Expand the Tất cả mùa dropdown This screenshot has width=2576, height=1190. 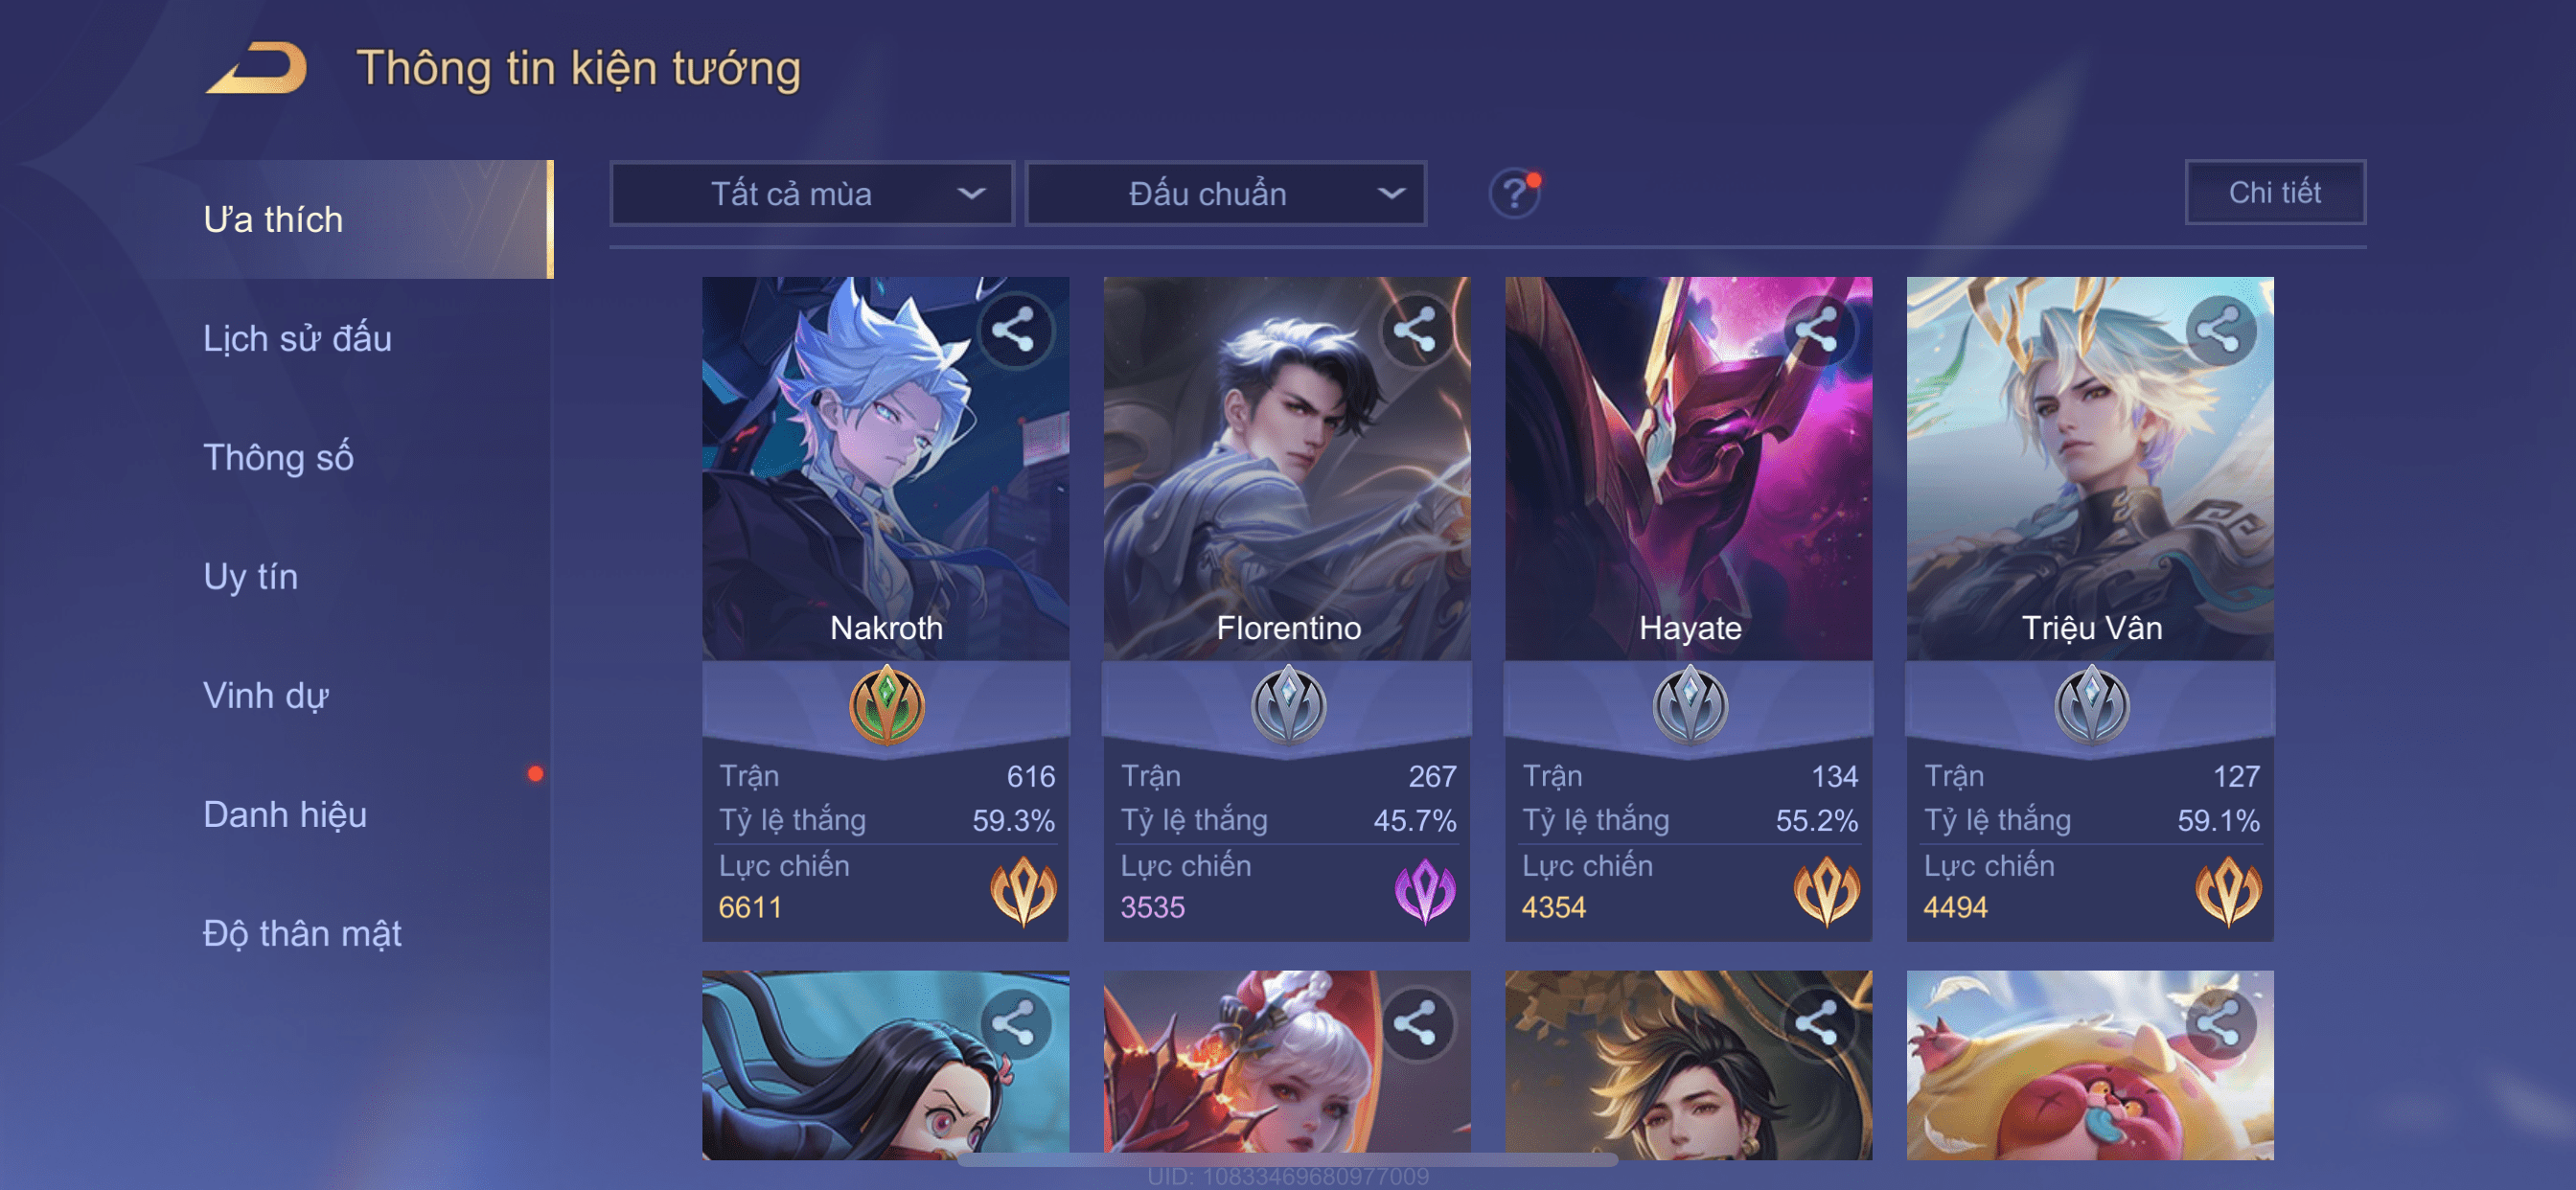tap(812, 193)
